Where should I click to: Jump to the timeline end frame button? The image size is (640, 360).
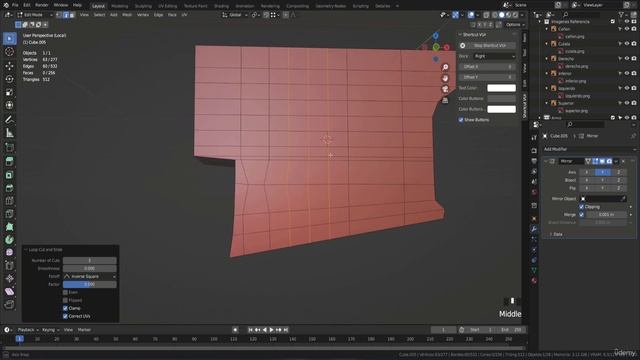[286, 330]
